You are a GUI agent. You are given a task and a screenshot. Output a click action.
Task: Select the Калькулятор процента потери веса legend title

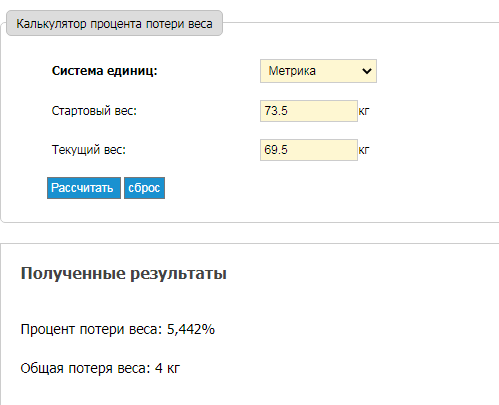coord(114,24)
